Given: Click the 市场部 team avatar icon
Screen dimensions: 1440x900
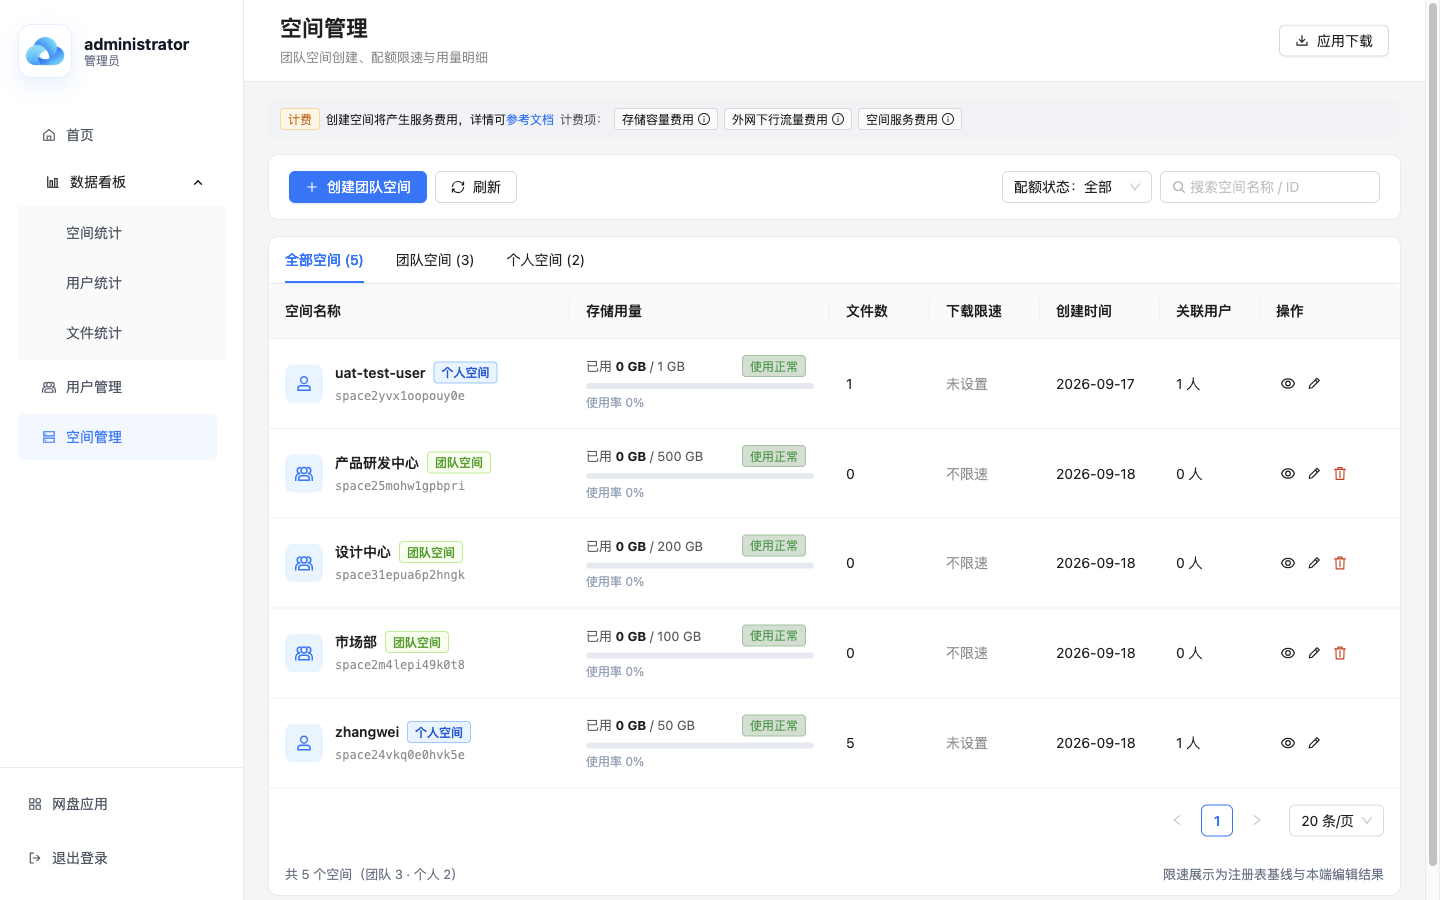Looking at the screenshot, I should tap(304, 653).
